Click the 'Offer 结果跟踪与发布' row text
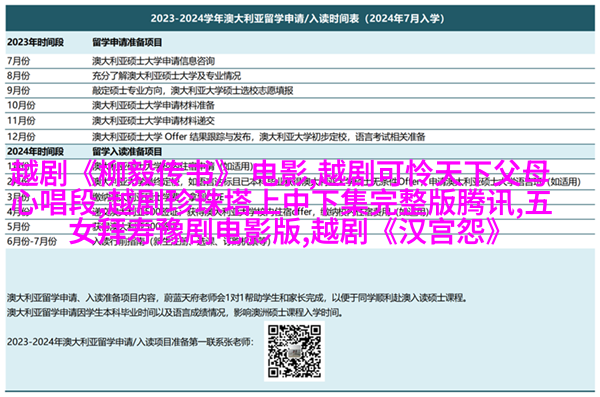This screenshot has width=600, height=397. (259, 137)
